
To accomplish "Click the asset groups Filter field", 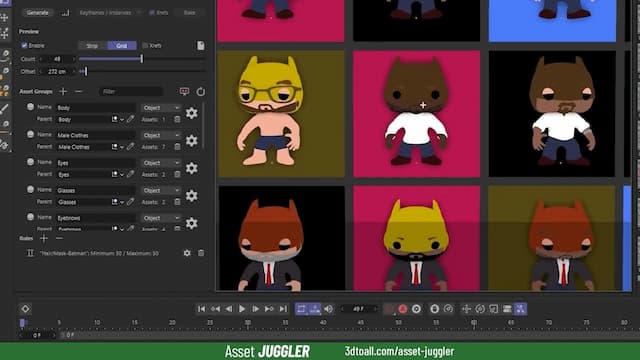I will pos(131,91).
